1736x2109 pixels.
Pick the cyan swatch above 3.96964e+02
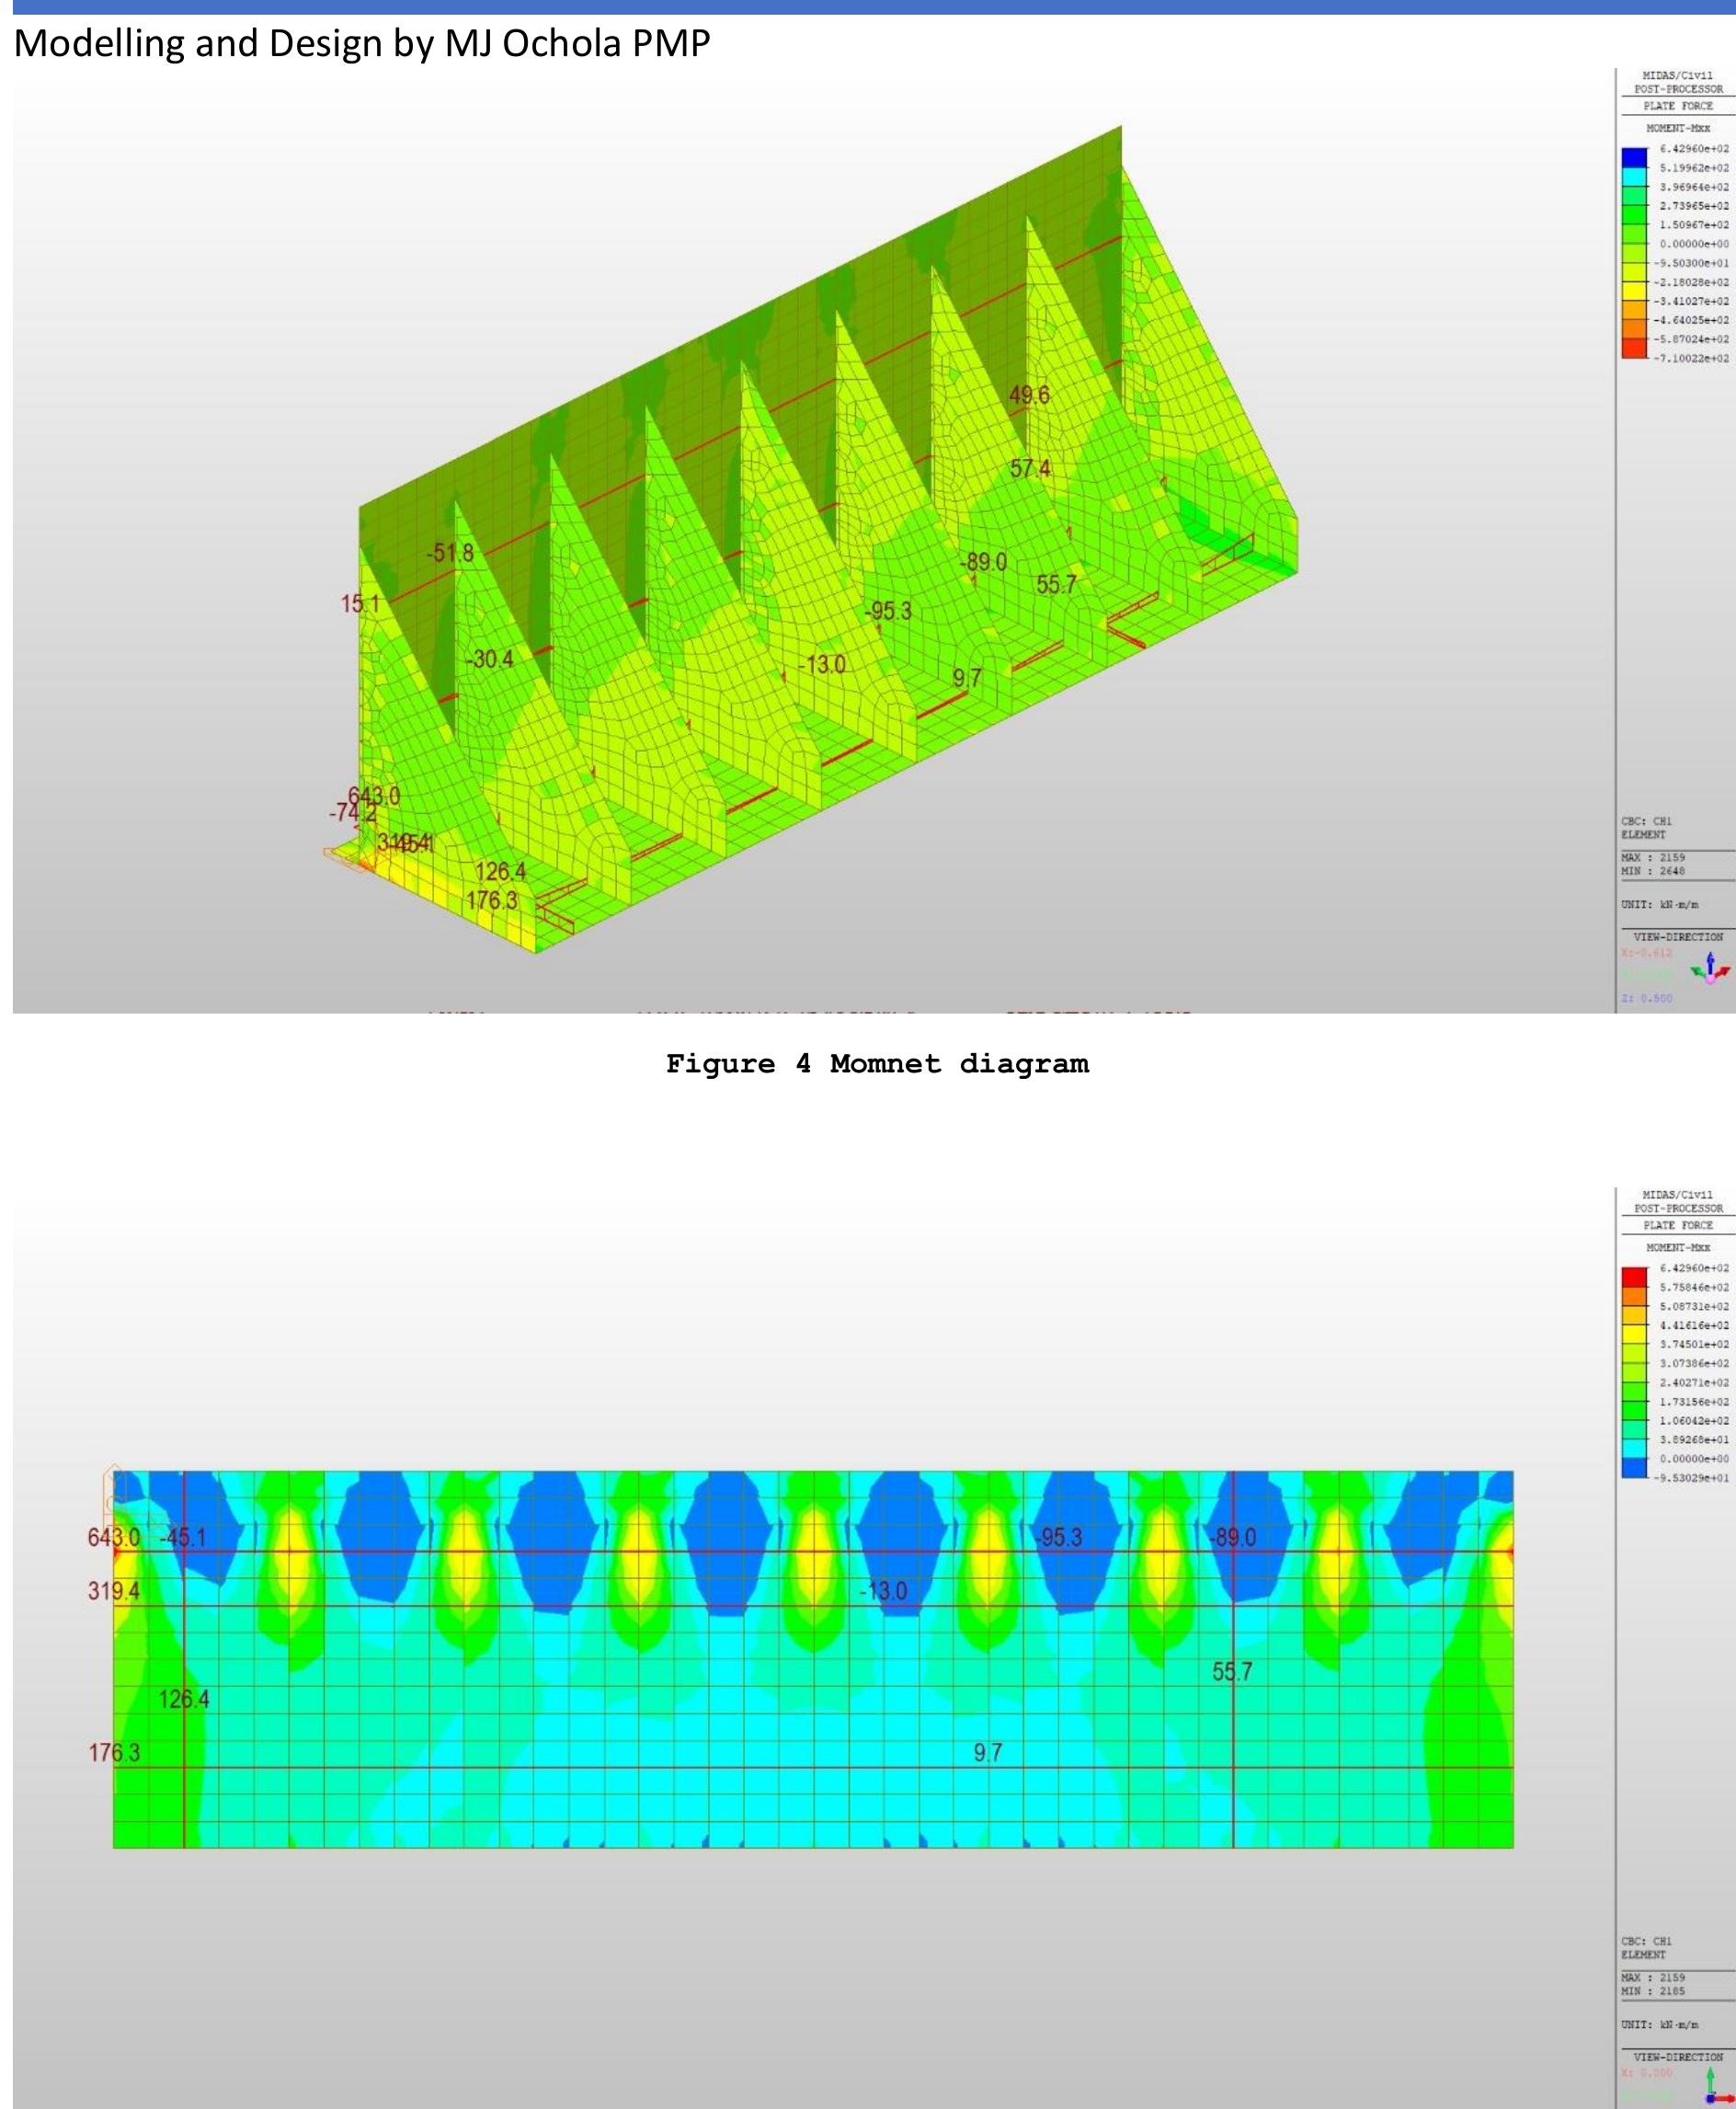(x=1634, y=177)
